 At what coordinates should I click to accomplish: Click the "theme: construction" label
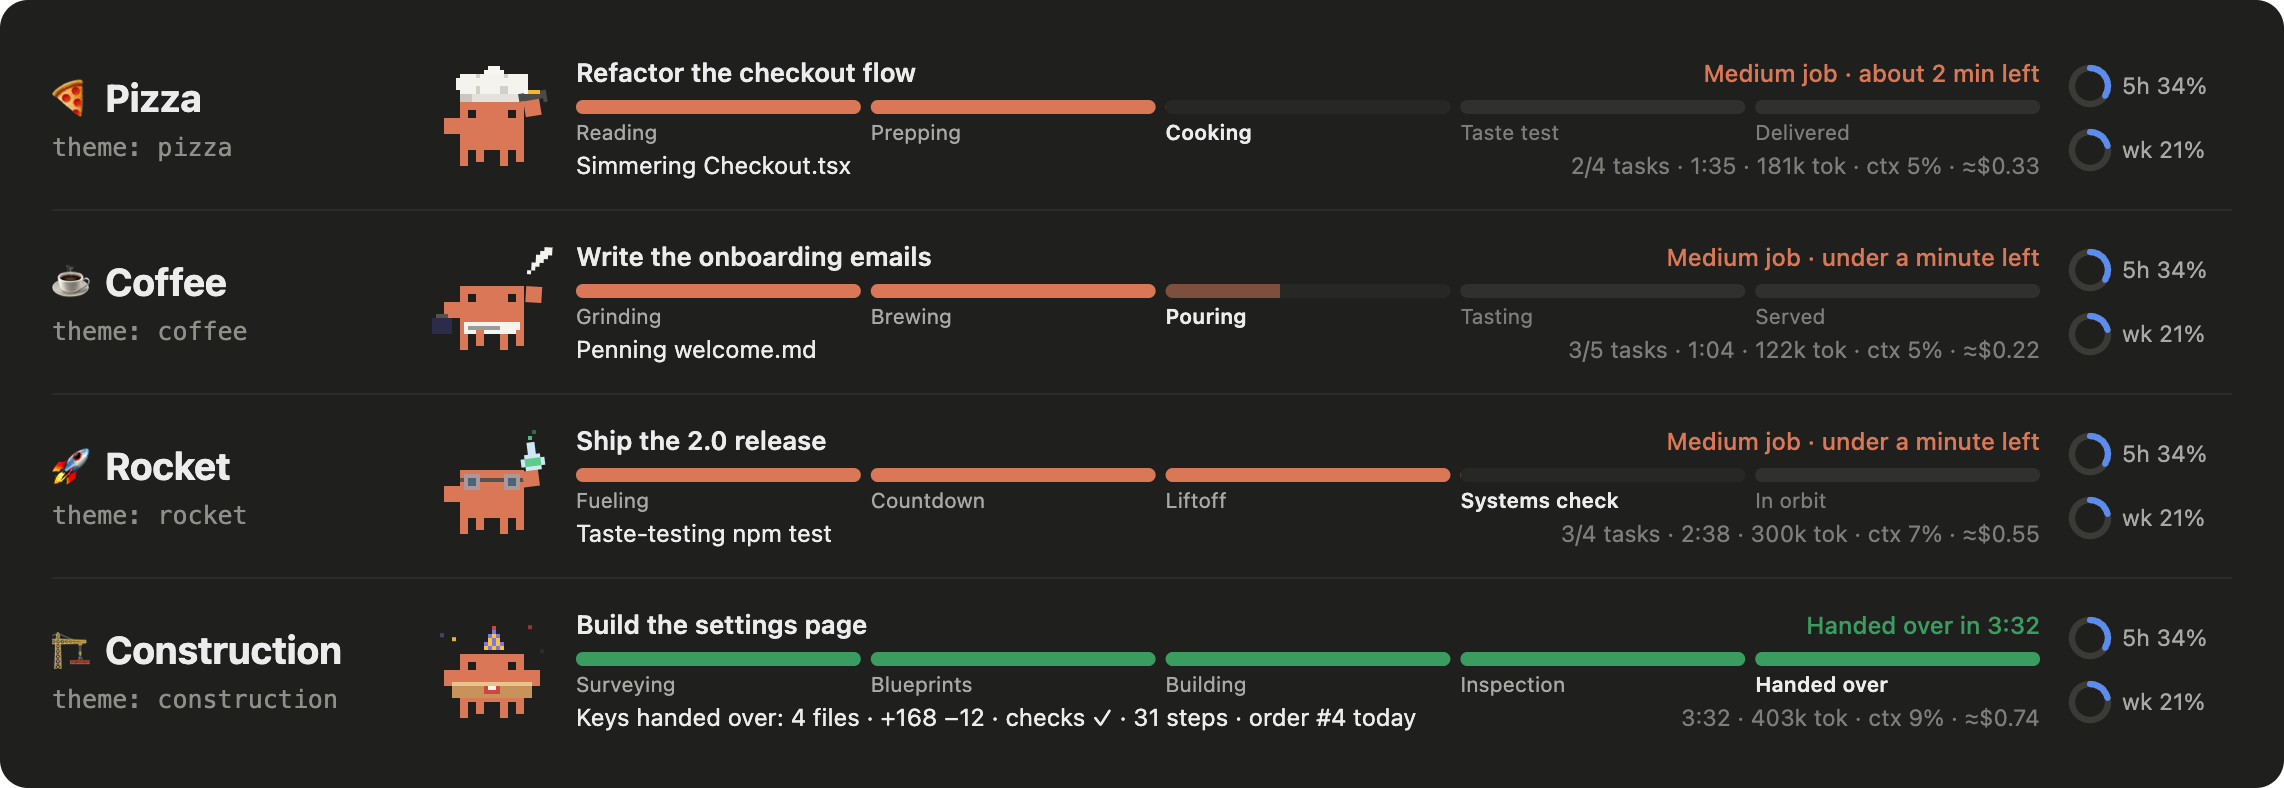195,700
